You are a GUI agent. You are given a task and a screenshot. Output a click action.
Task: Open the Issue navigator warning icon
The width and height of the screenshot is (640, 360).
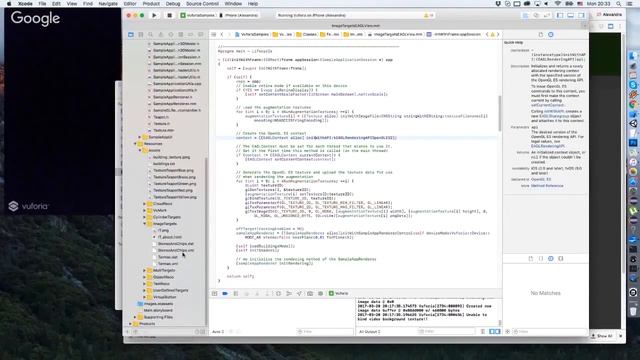161,35
